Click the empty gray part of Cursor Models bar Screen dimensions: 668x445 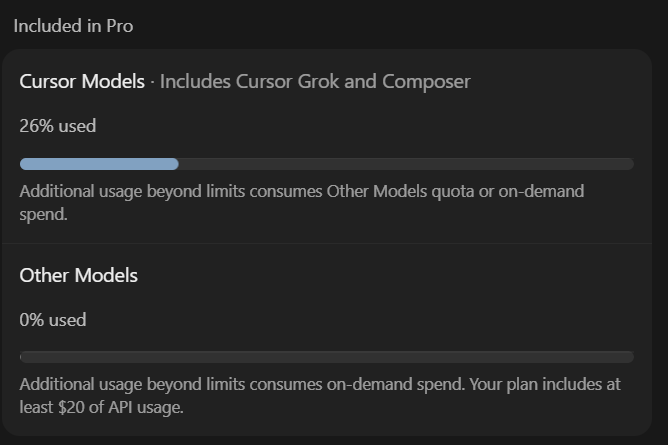tap(406, 164)
